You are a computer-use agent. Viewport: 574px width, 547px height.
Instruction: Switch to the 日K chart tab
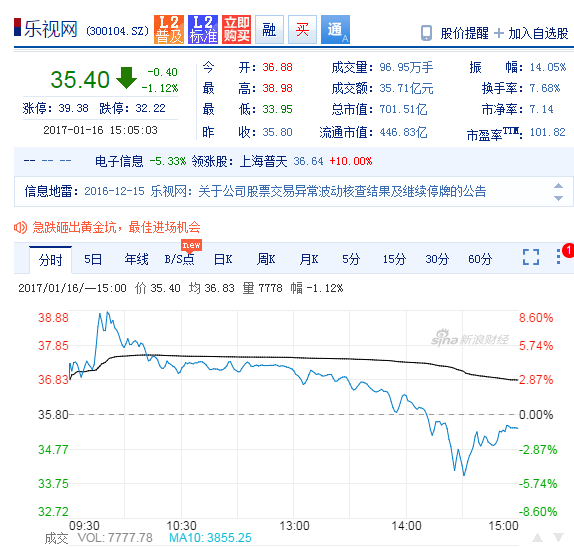pos(223,260)
